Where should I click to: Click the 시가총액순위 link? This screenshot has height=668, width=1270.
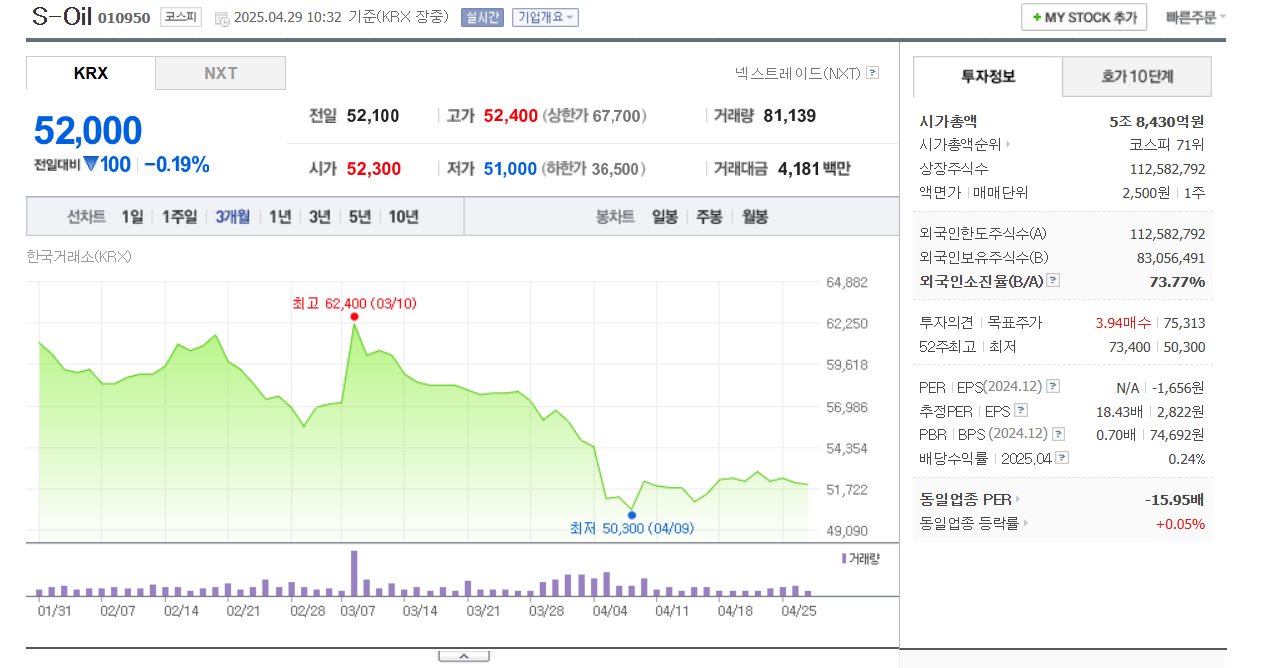pos(960,145)
